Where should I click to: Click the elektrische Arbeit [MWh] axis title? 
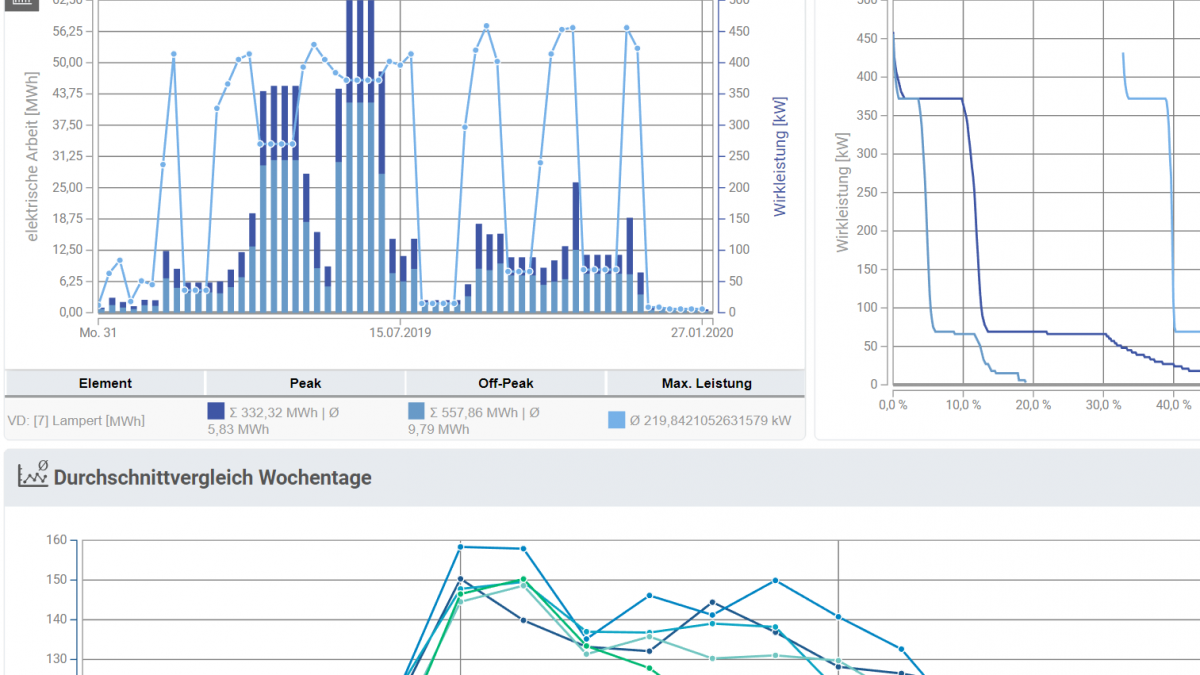click(33, 163)
